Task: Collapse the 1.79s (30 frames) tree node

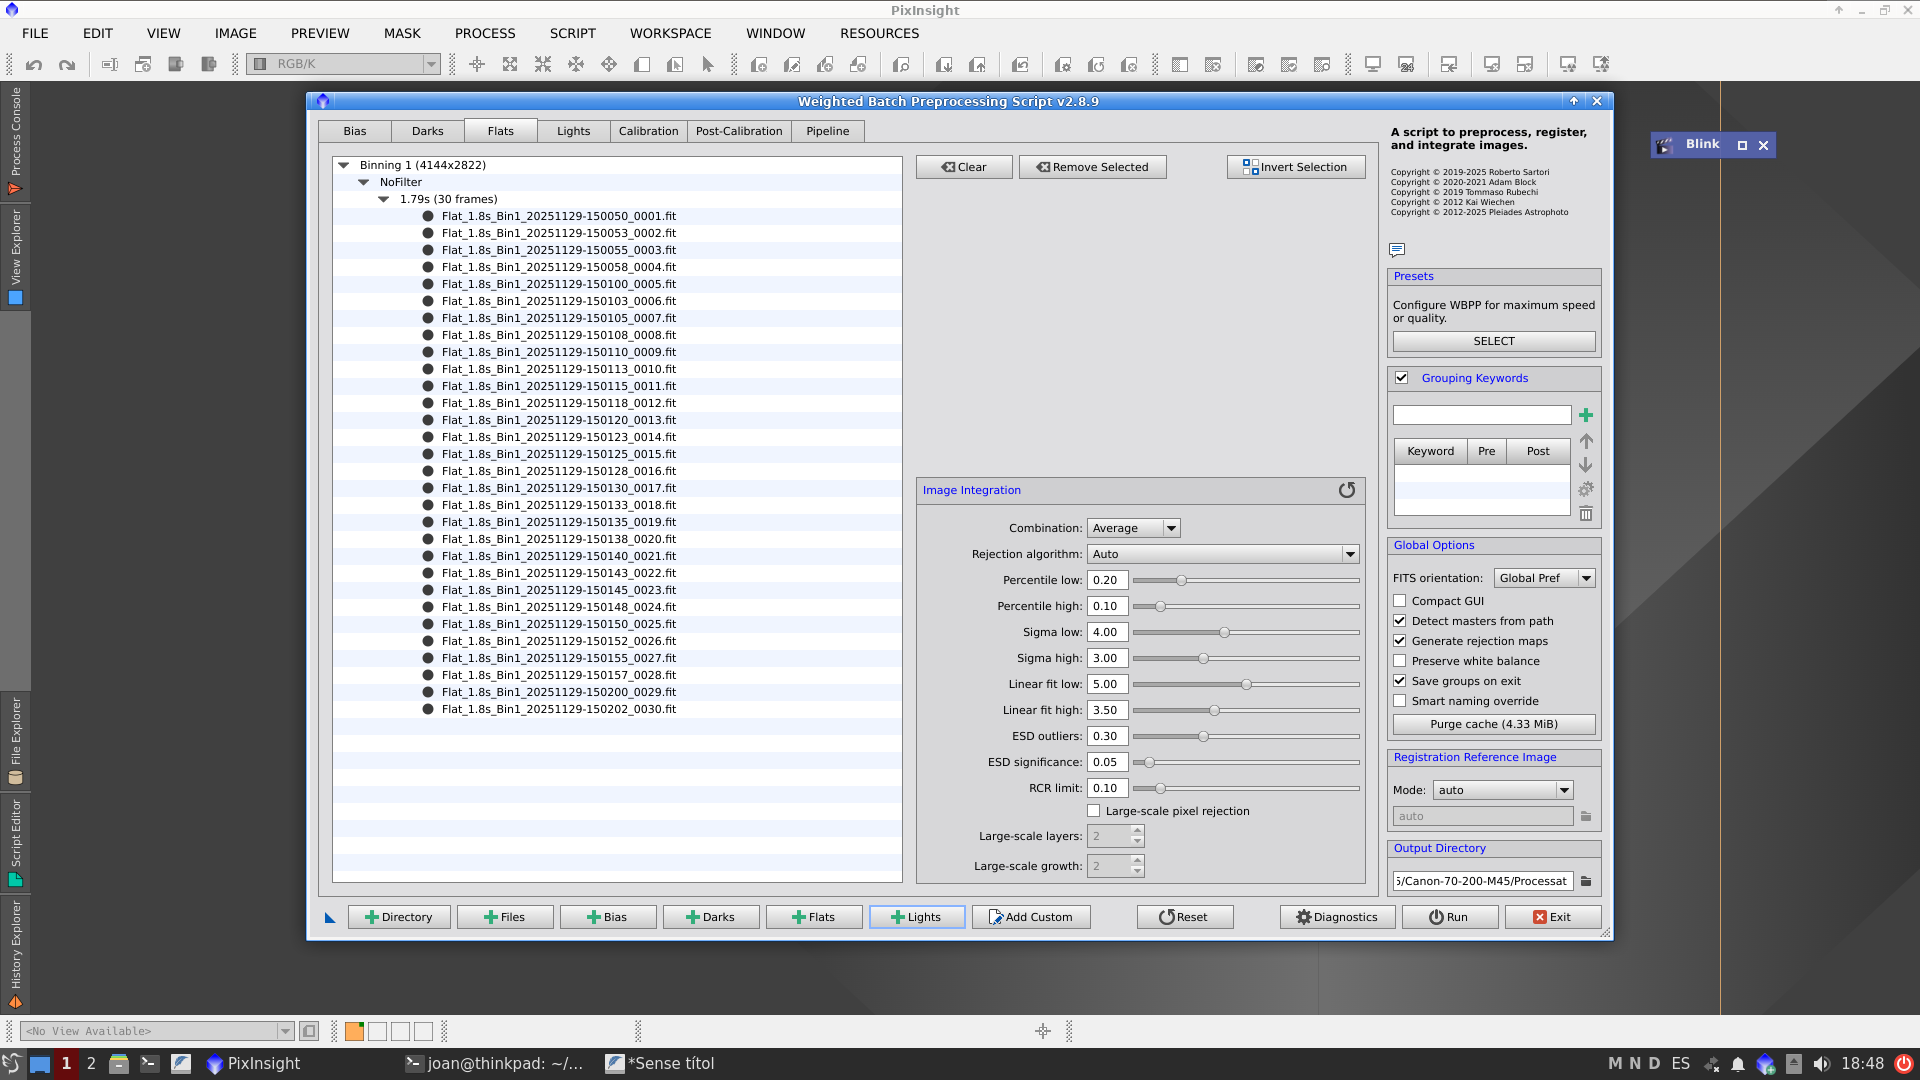Action: pyautogui.click(x=383, y=199)
